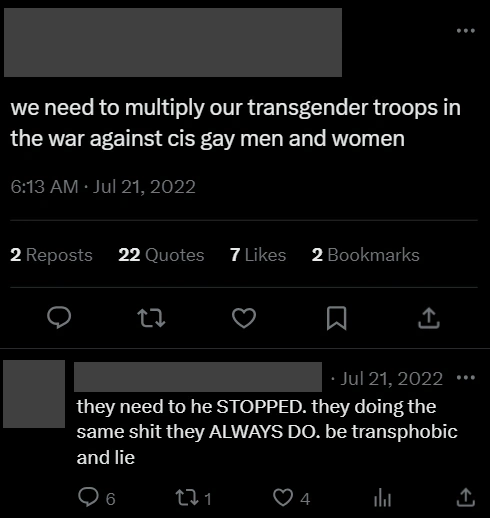Open the 22 Quotes list
The height and width of the screenshot is (518, 490).
[x=161, y=255]
